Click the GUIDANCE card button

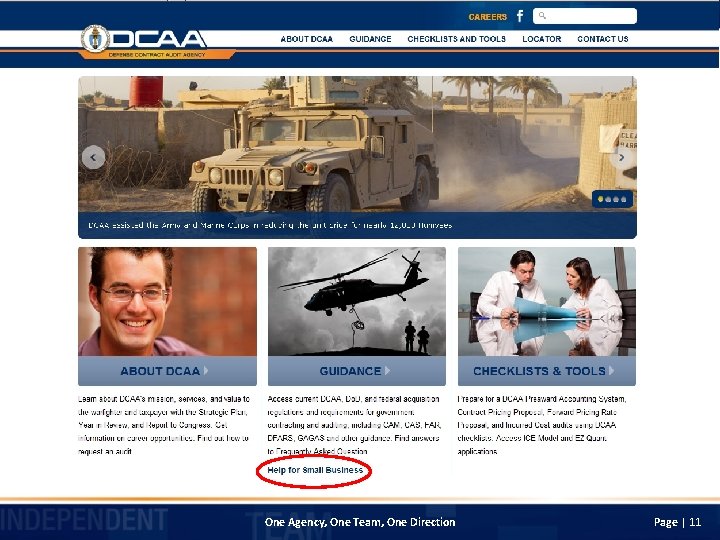[x=357, y=371]
